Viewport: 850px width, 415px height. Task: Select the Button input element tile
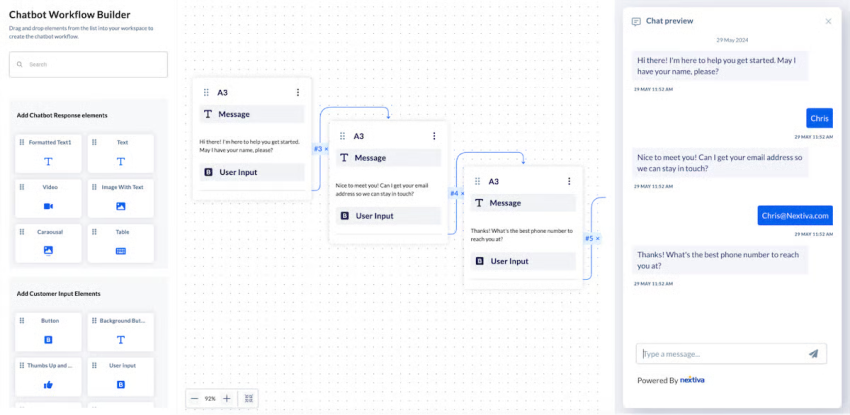[x=47, y=331]
